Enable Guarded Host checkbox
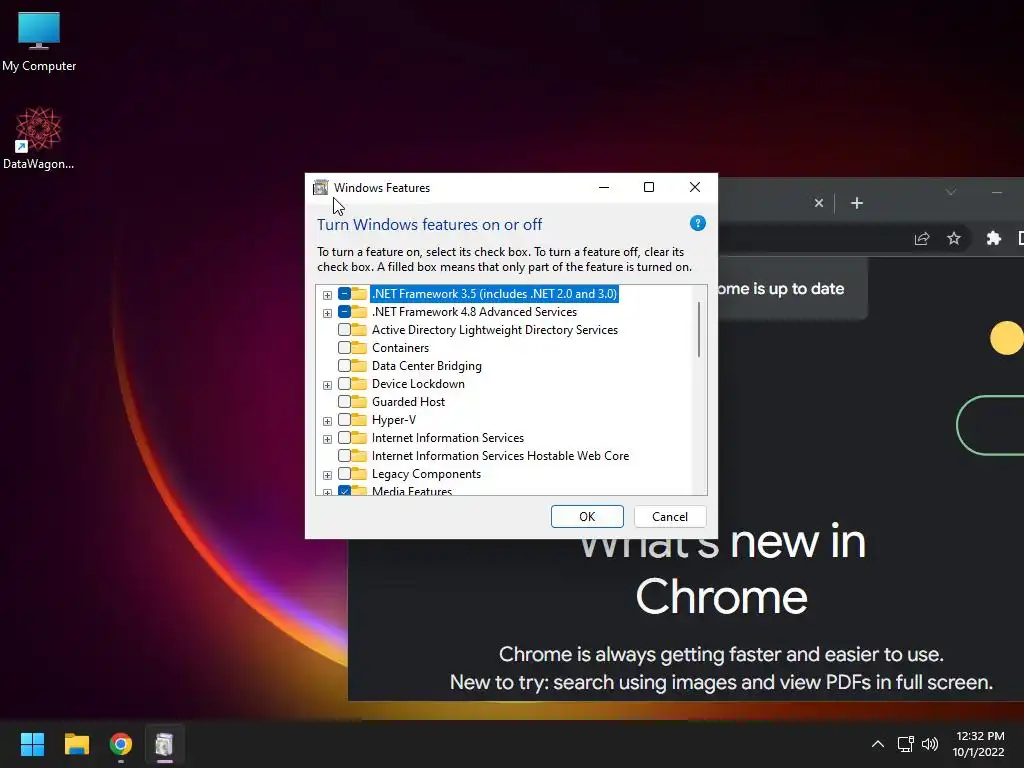This screenshot has height=768, width=1024. pyautogui.click(x=344, y=402)
